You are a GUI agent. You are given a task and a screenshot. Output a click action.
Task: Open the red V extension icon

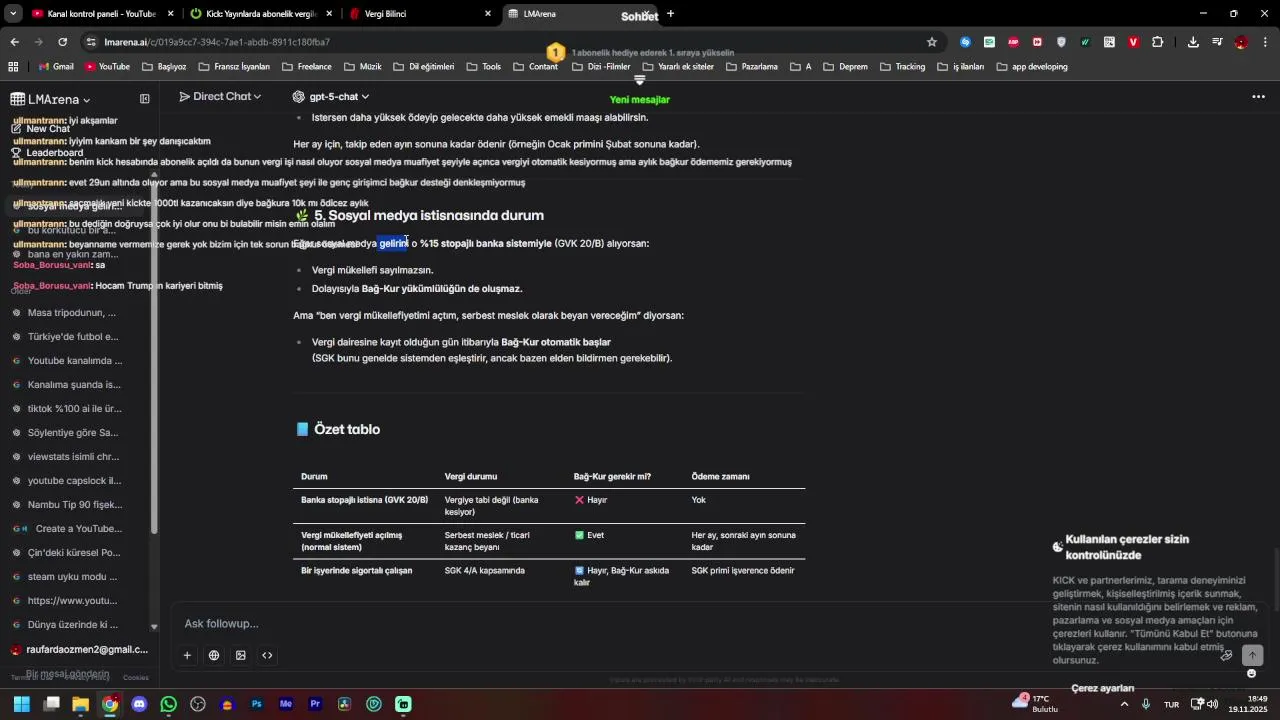point(1133,42)
